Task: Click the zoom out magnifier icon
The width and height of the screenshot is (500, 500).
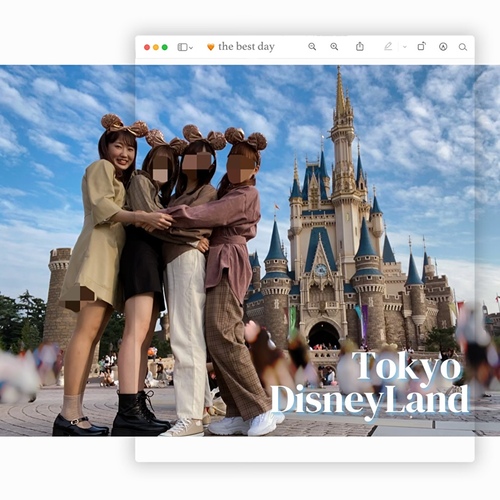Action: point(312,47)
